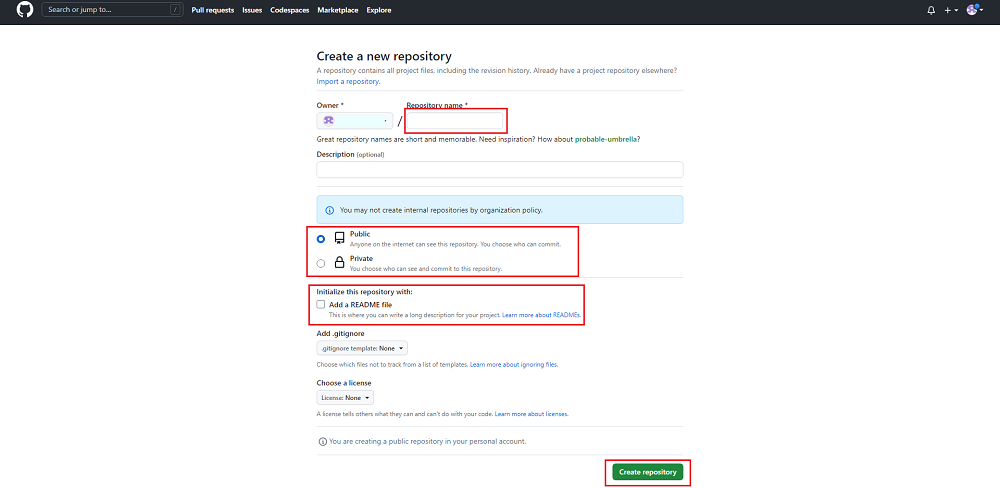Viewport: 1000px width, 488px height.
Task: Focus the Description text field
Action: click(499, 170)
